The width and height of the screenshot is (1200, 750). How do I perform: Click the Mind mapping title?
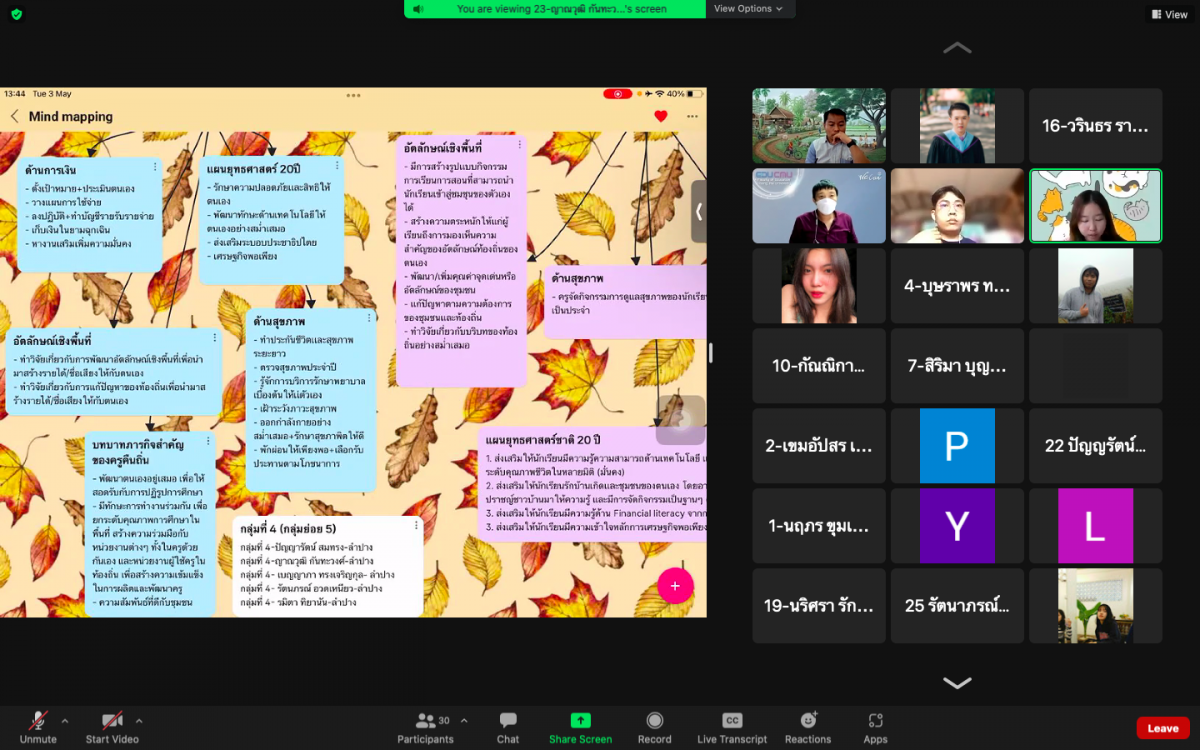71,116
